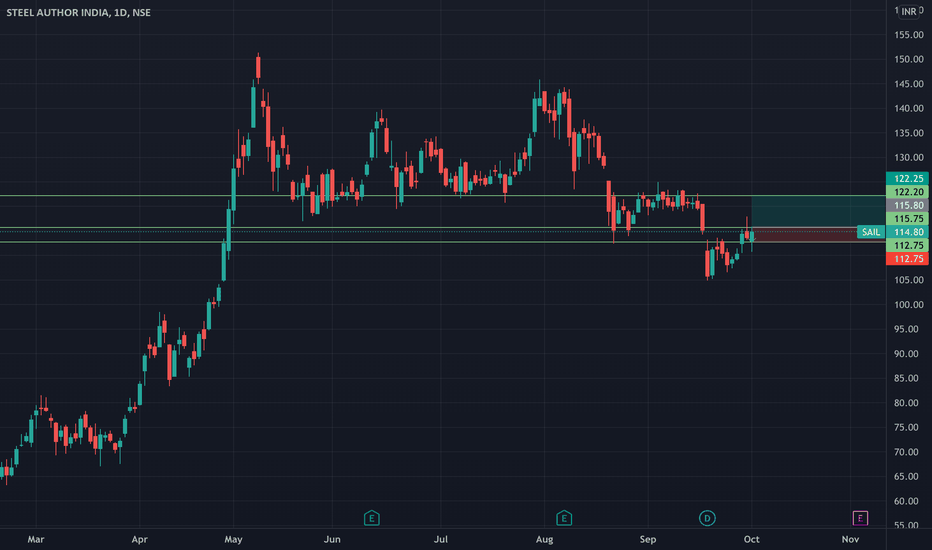Click the May label on the time axis
Image resolution: width=932 pixels, height=550 pixels.
click(x=233, y=539)
